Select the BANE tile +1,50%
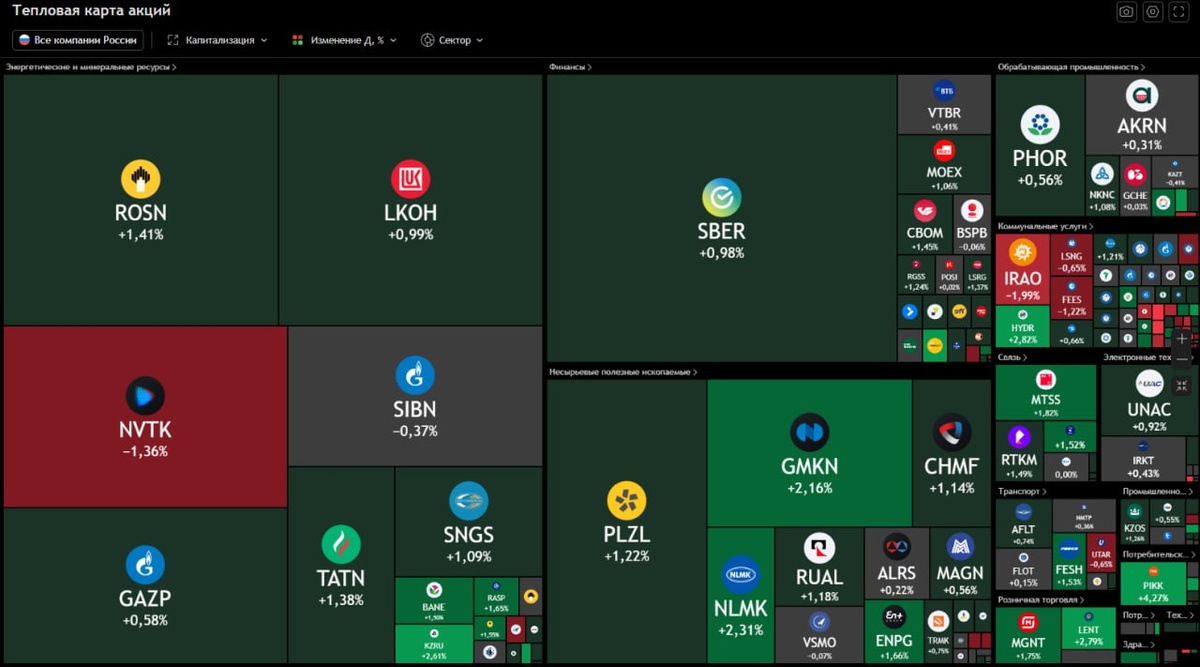This screenshot has height=667, width=1200. coord(433,601)
